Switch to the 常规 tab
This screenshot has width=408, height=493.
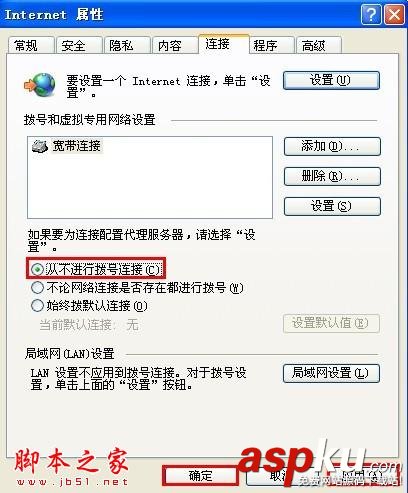pos(31,45)
